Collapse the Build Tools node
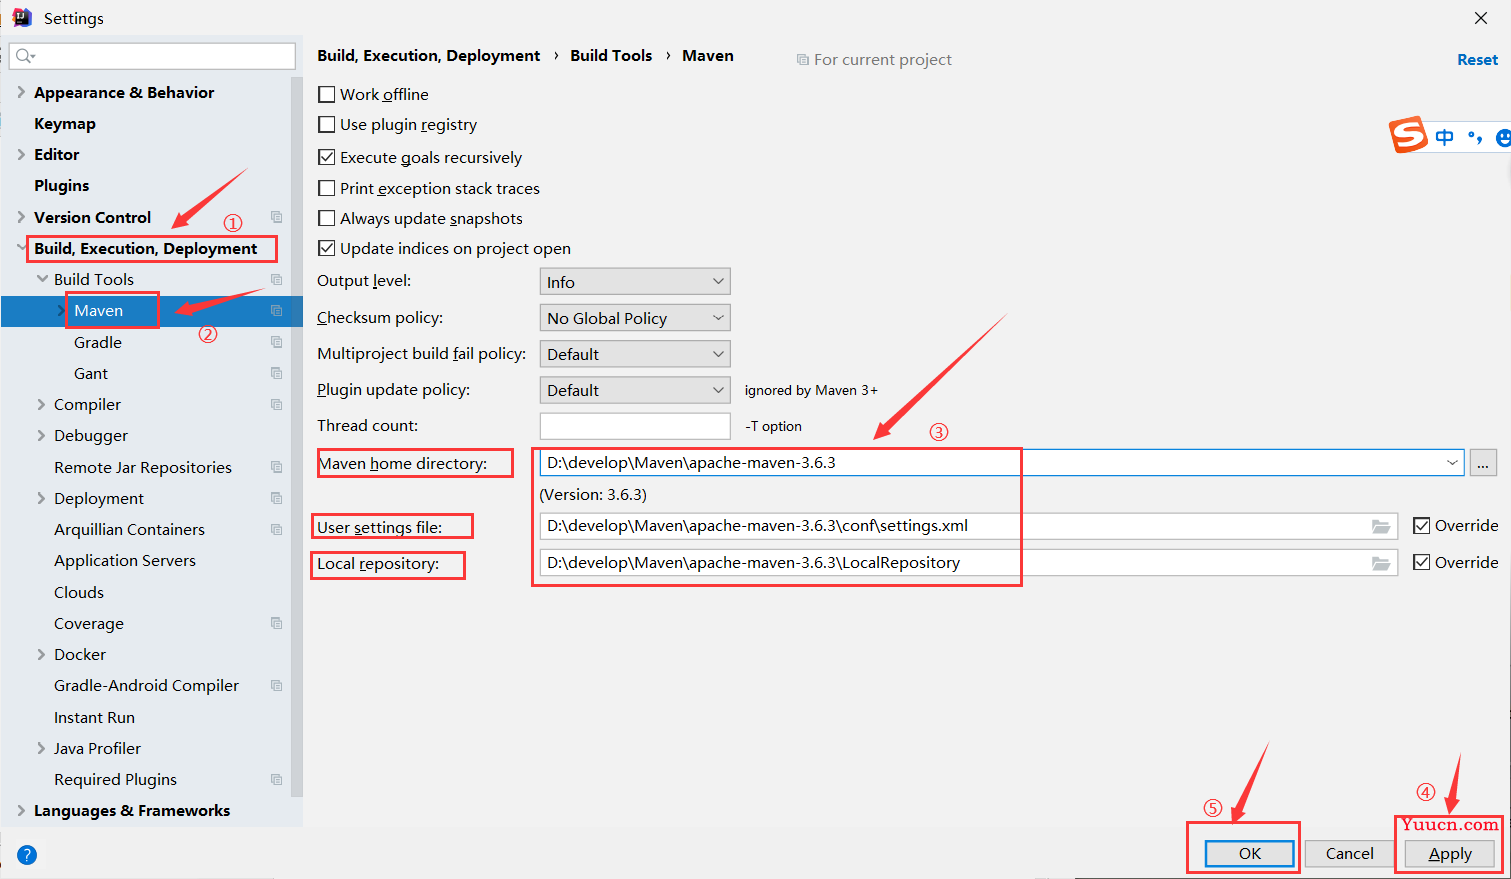Image resolution: width=1511 pixels, height=879 pixels. 41,279
